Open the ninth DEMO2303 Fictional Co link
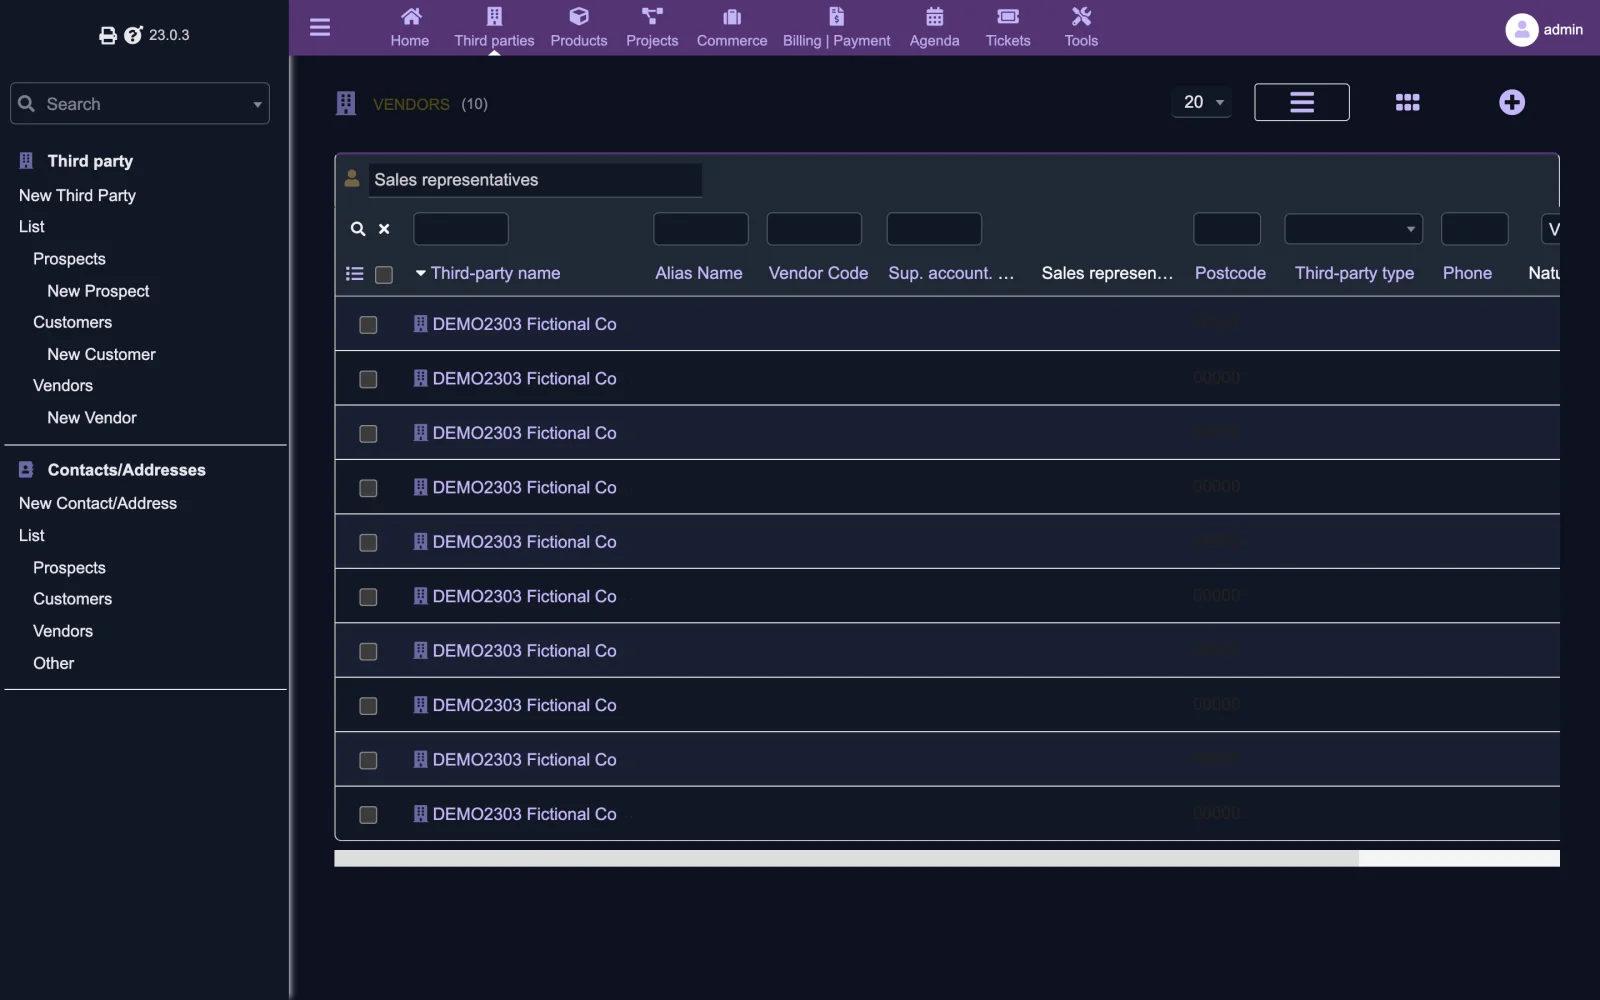Screen dimensions: 1600x1000 [524, 760]
